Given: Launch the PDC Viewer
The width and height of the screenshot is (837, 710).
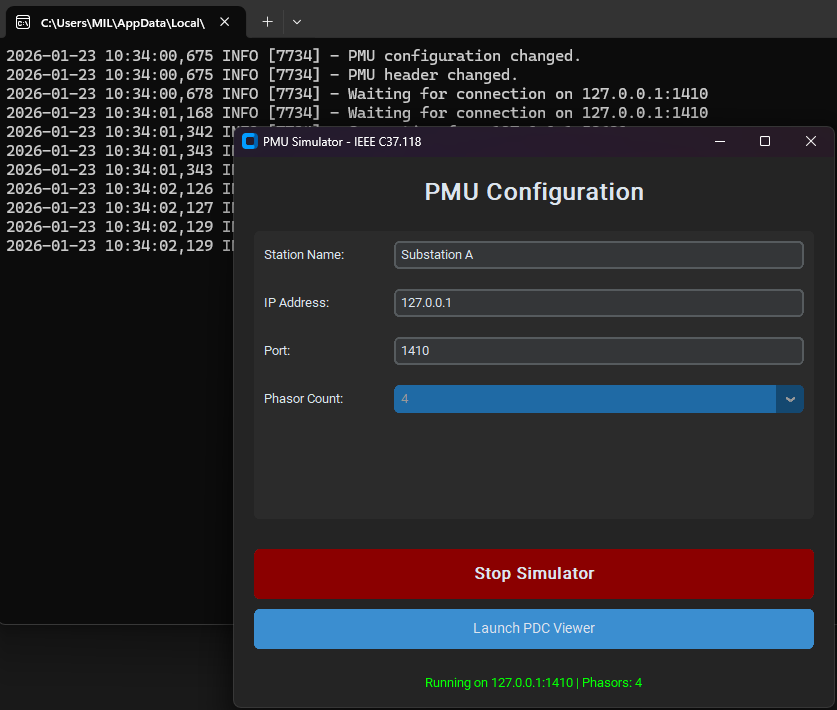Looking at the screenshot, I should 533,629.
